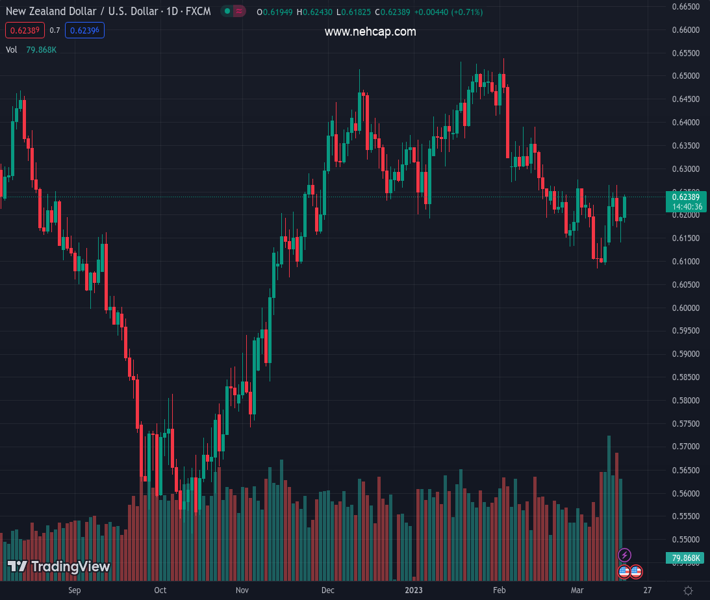Click the spread value 0.7 between the prices
Image resolution: width=710 pixels, height=600 pixels.
(x=55, y=31)
